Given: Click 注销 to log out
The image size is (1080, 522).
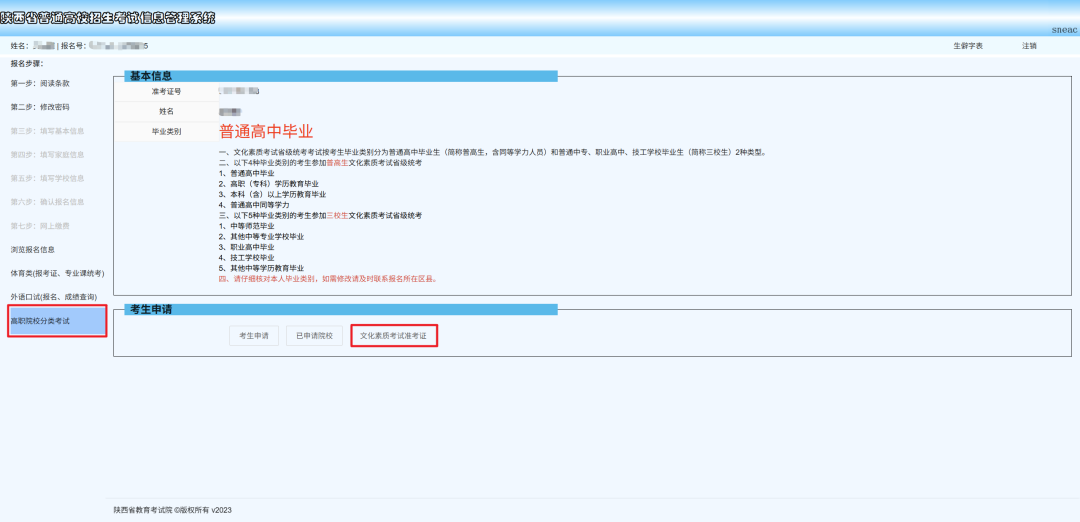Looking at the screenshot, I should coord(1029,46).
